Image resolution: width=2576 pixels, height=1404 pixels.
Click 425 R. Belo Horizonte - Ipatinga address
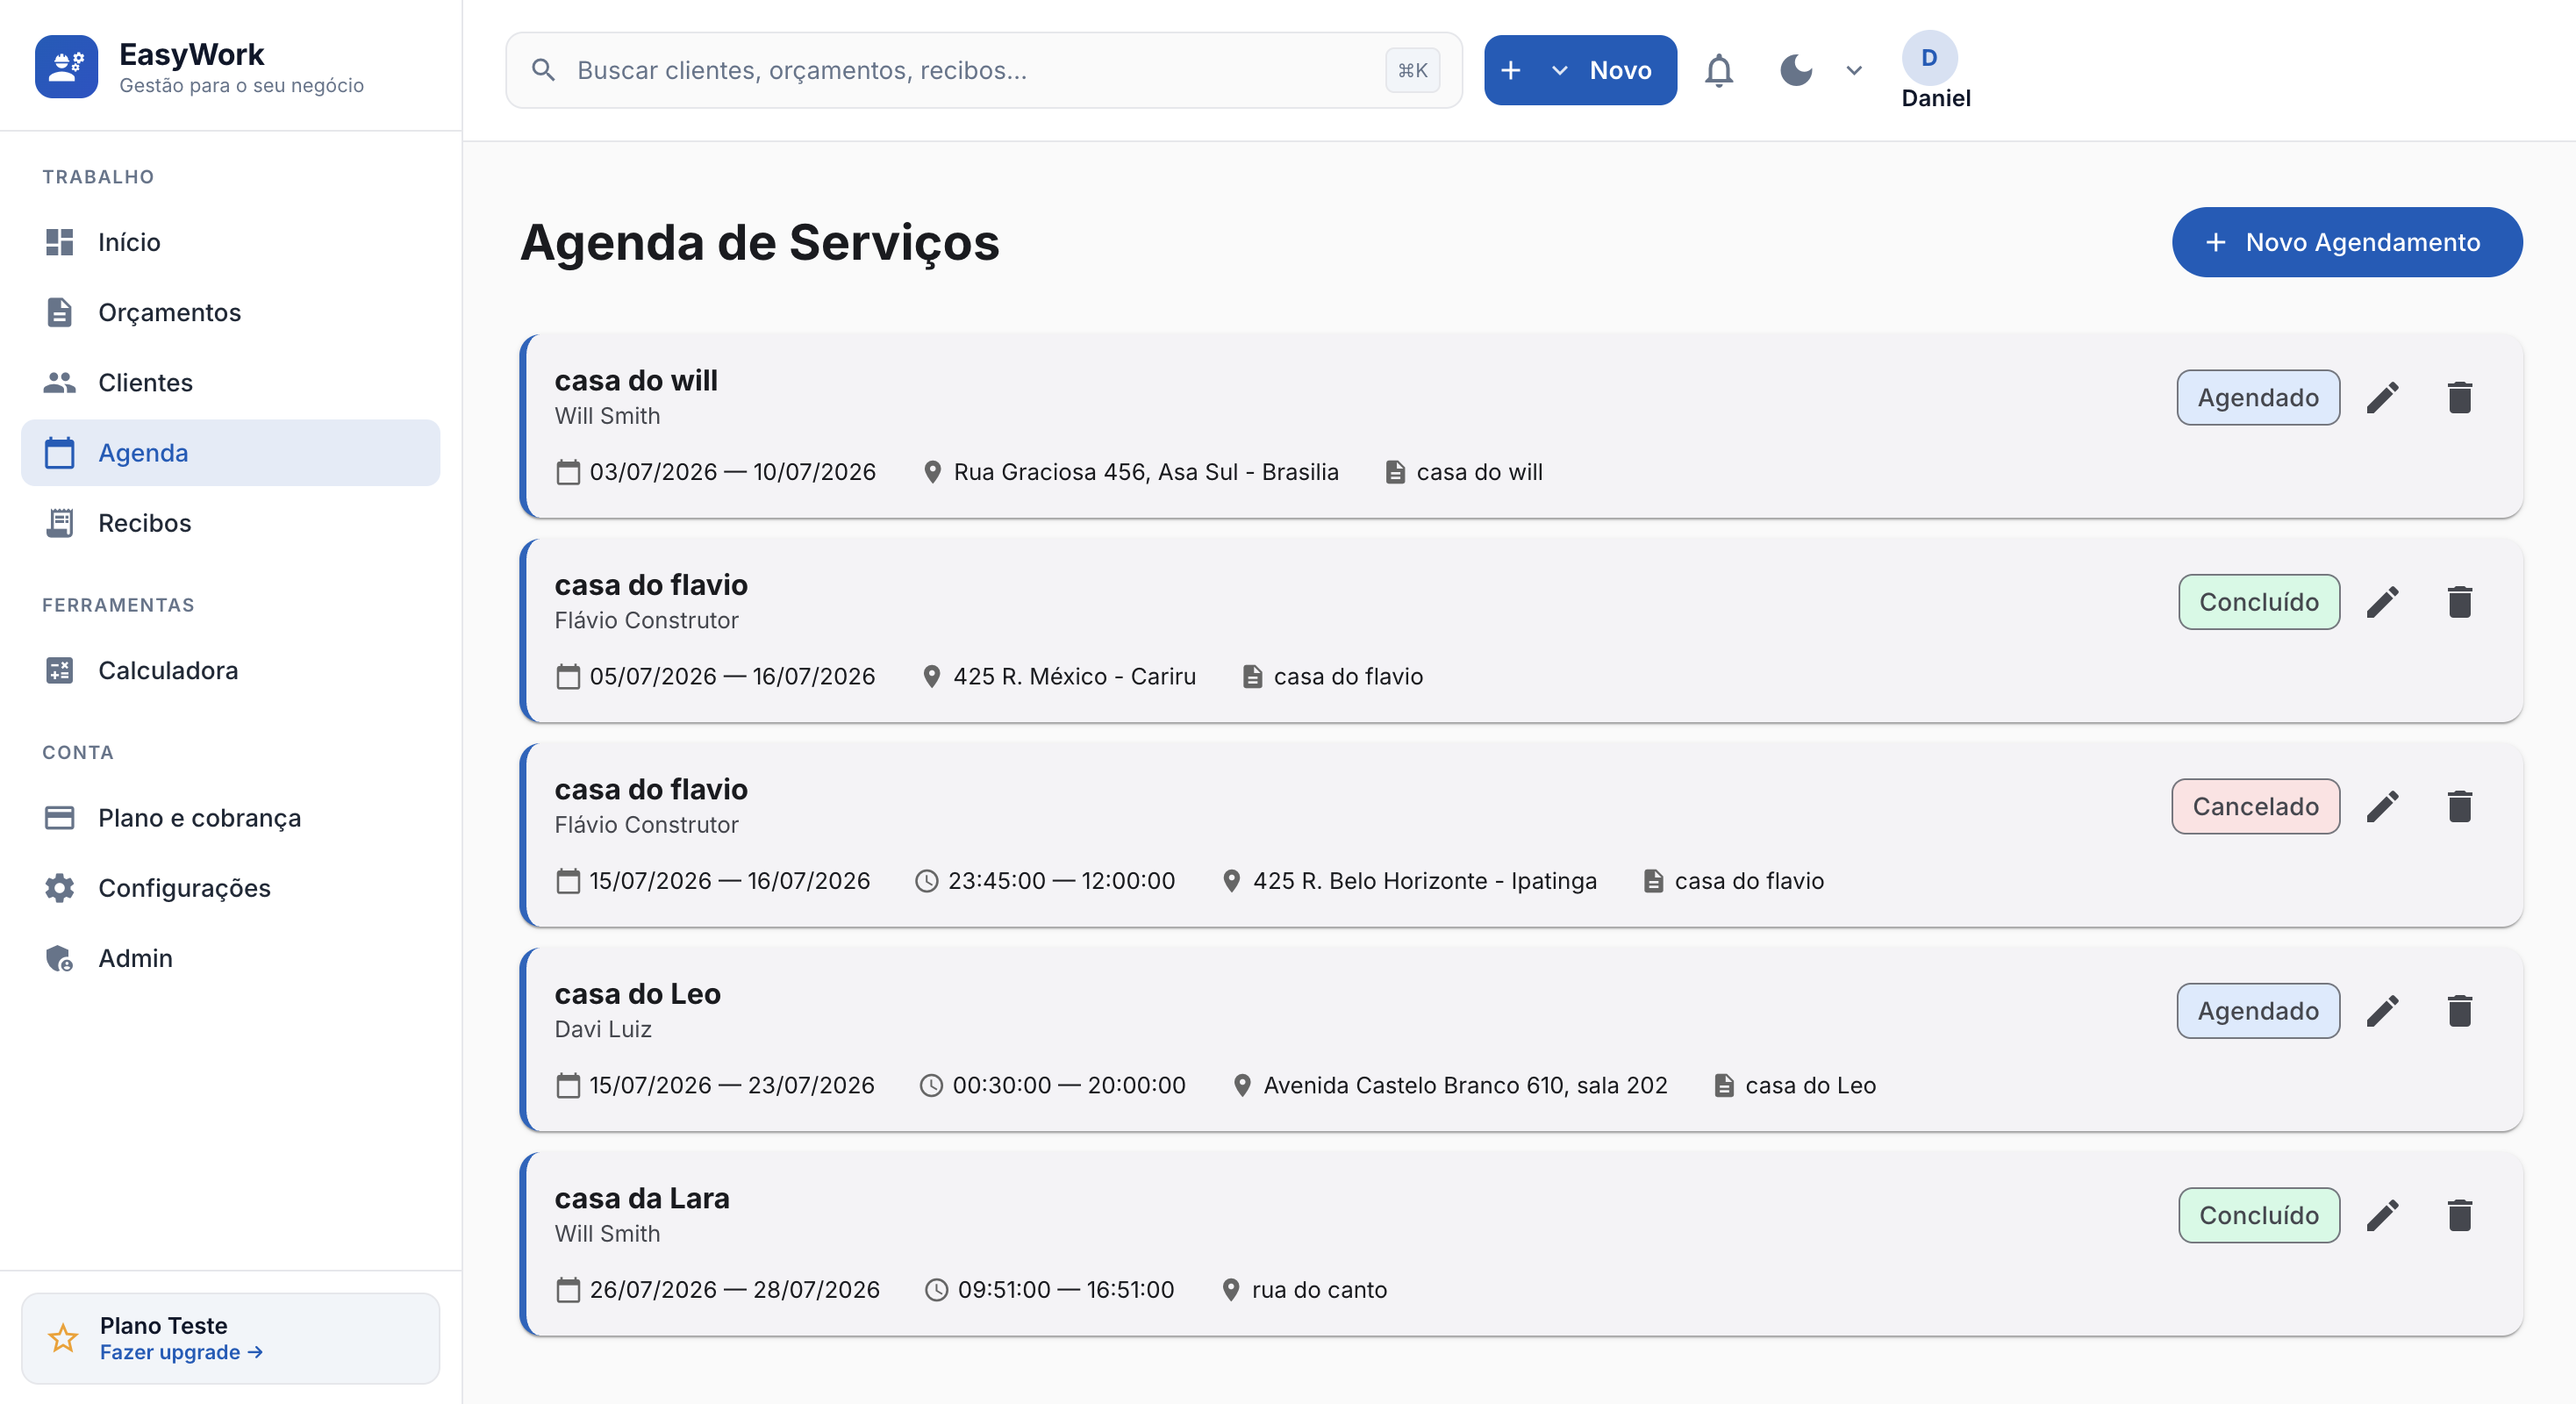(1424, 881)
